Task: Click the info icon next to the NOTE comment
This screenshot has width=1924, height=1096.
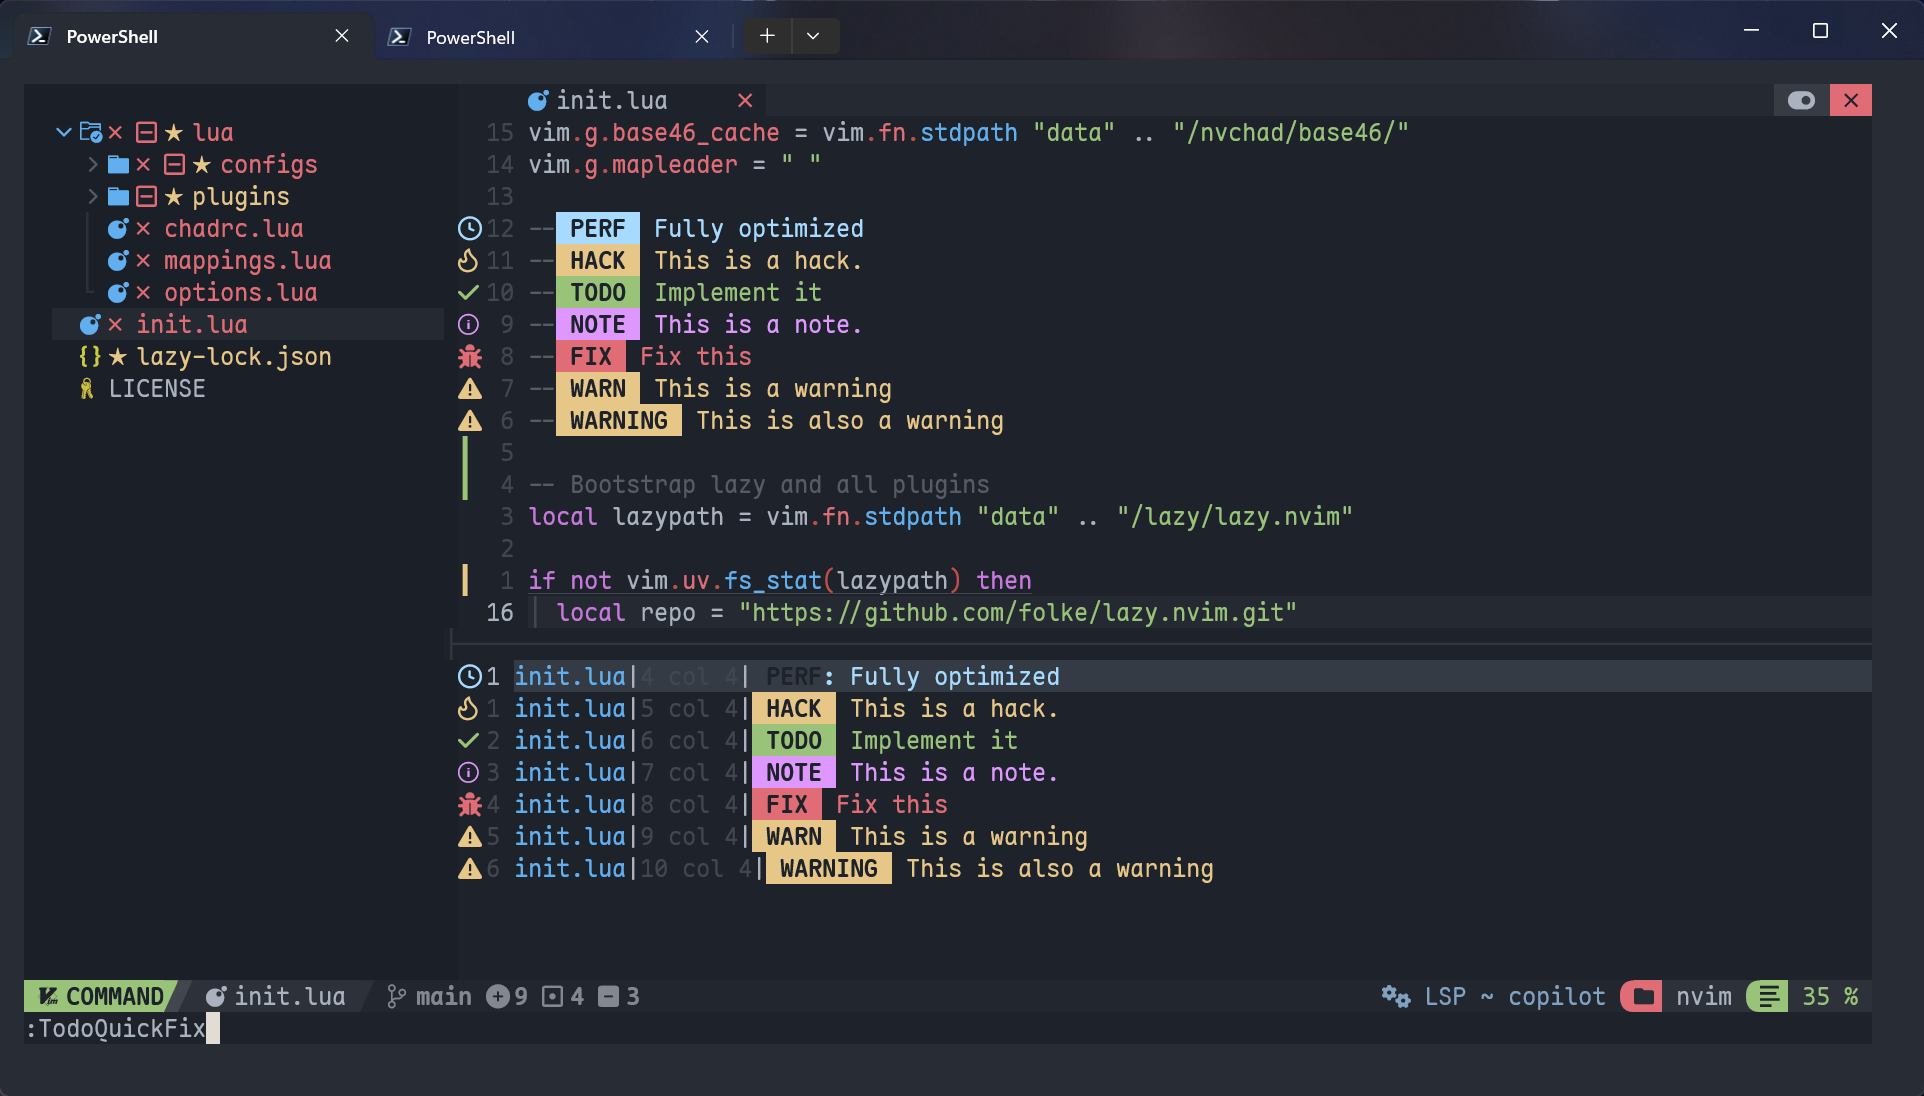Action: click(x=470, y=324)
